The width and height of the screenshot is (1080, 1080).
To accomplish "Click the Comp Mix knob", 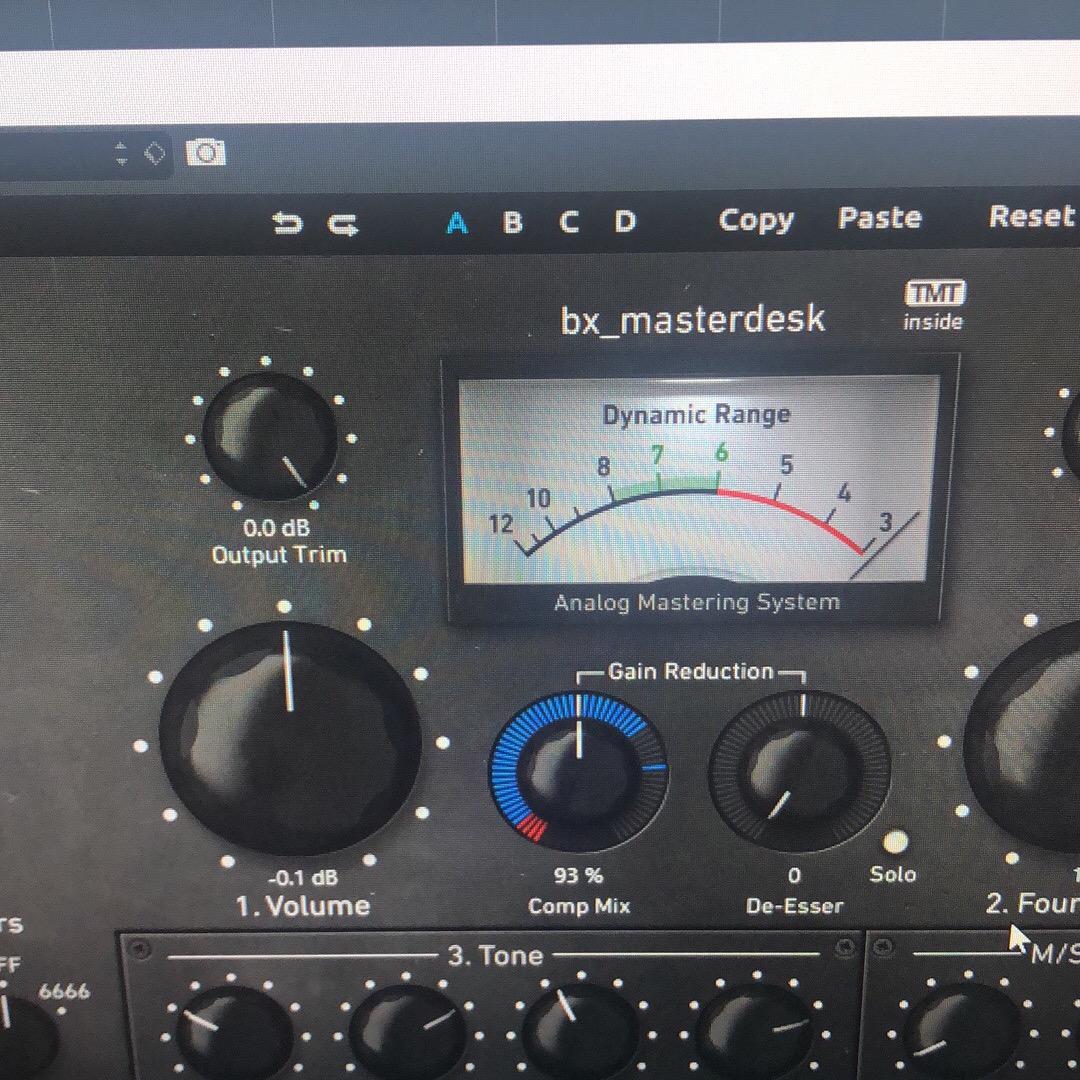I will 579,773.
